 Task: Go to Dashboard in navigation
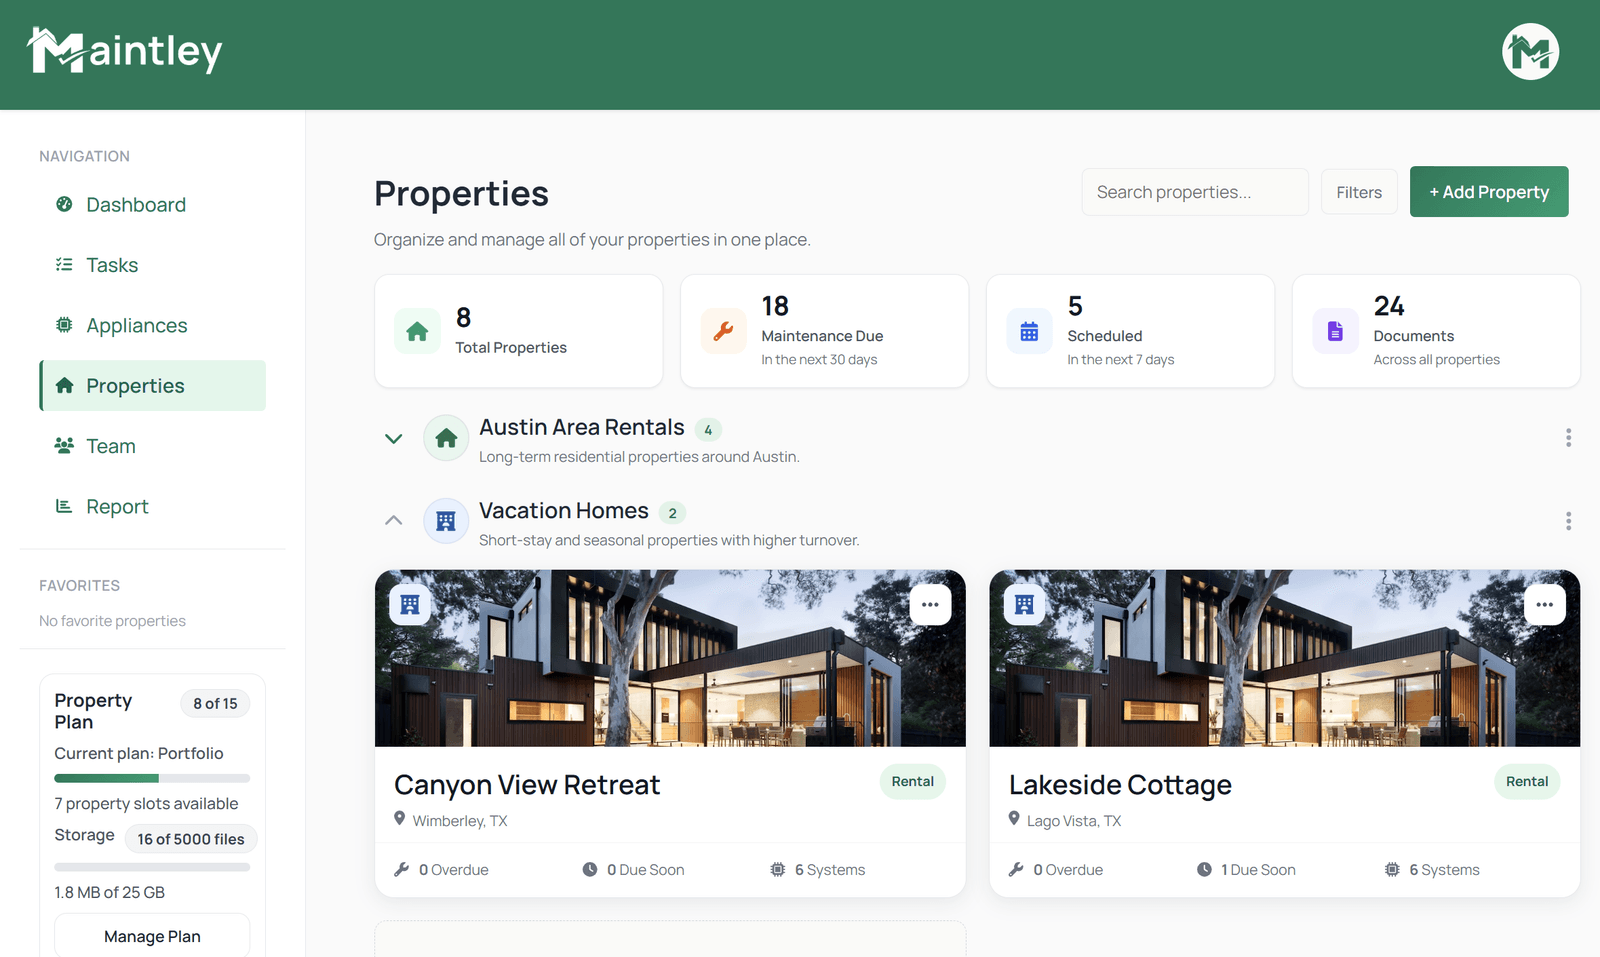coord(152,204)
